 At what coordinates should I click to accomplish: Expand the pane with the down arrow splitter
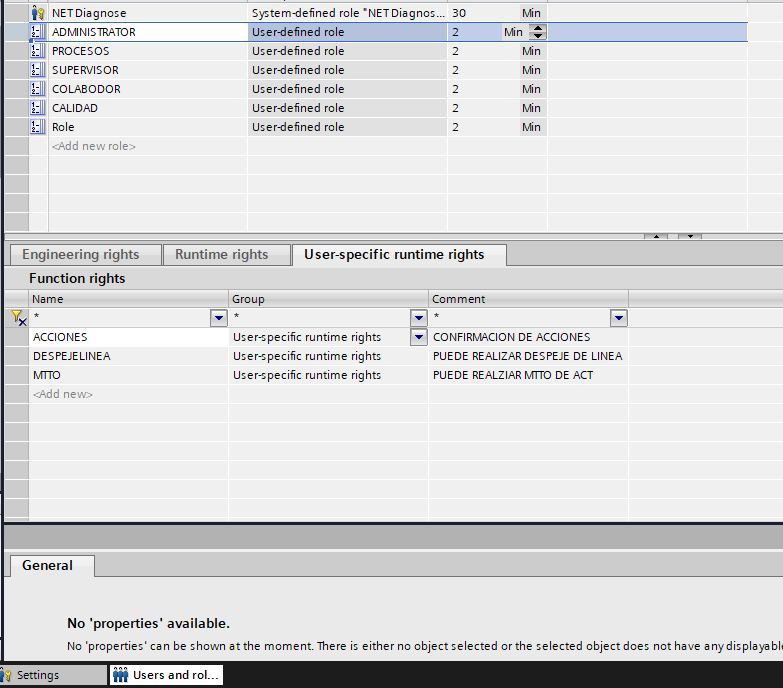690,236
